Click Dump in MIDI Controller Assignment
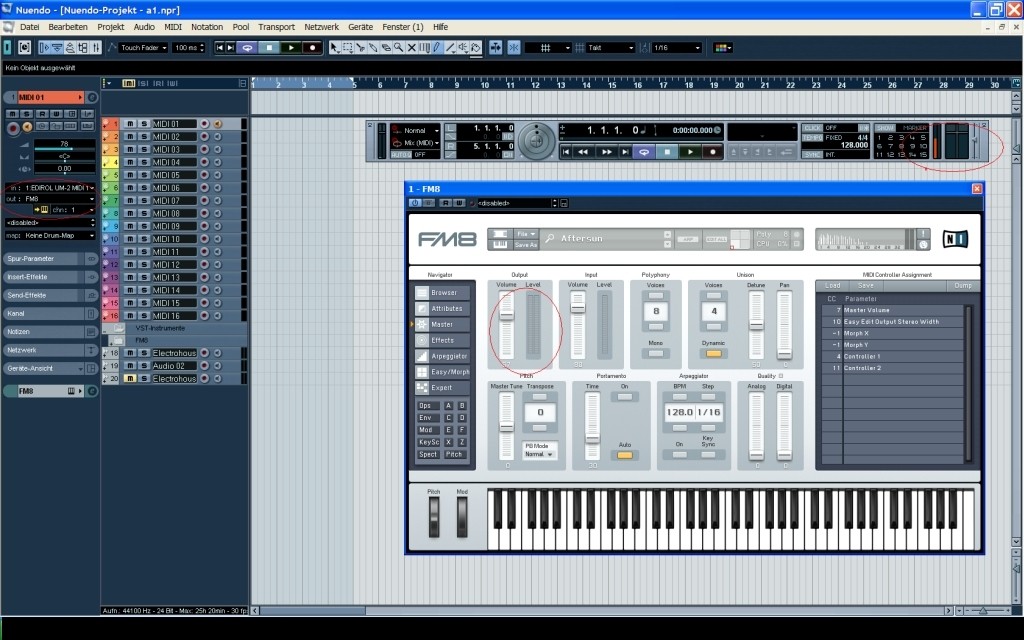The height and width of the screenshot is (640, 1024). coord(963,285)
